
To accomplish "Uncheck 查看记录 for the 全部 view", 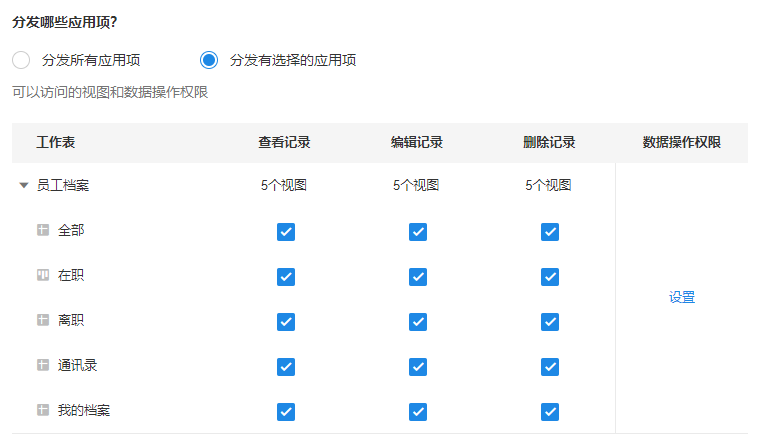I will [286, 232].
